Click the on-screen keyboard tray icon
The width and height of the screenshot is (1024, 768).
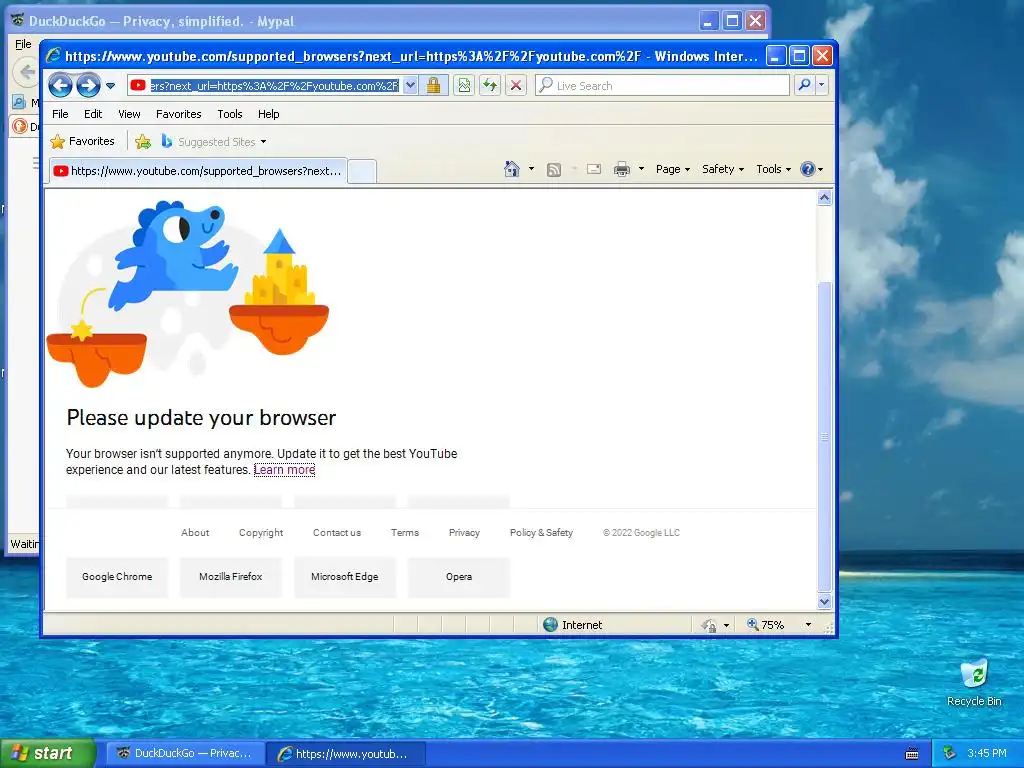pos(912,754)
